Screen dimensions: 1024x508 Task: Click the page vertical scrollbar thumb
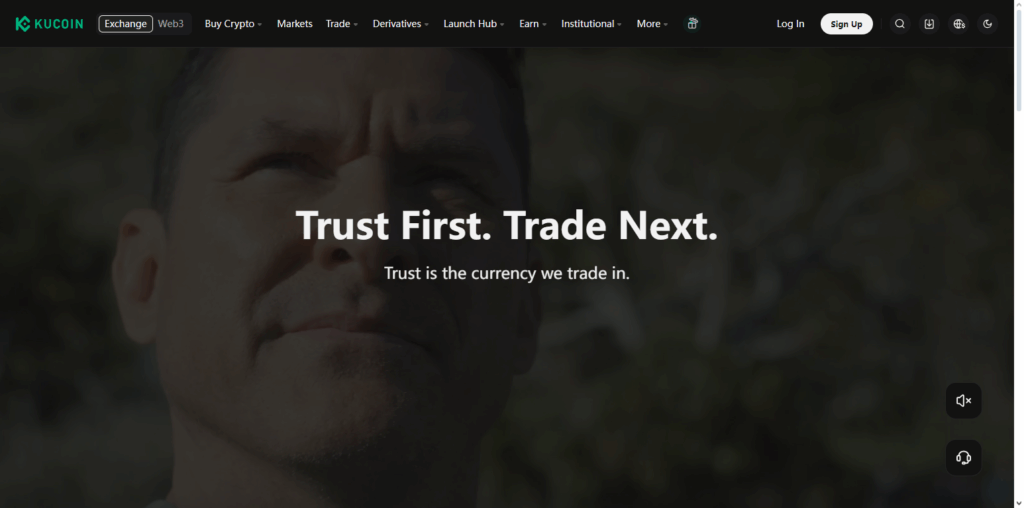click(1018, 61)
